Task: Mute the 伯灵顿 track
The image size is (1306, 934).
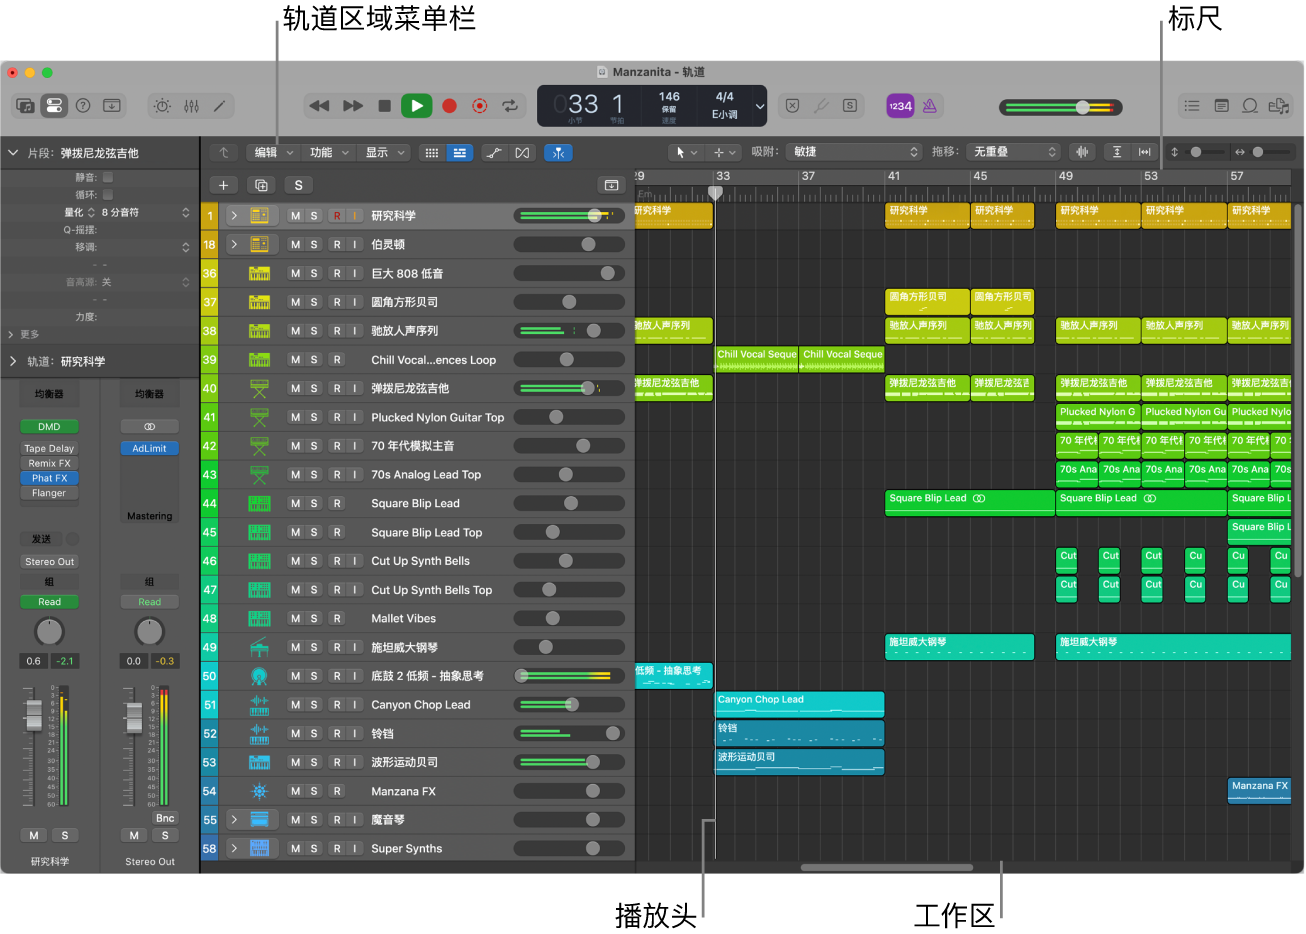Action: click(295, 244)
